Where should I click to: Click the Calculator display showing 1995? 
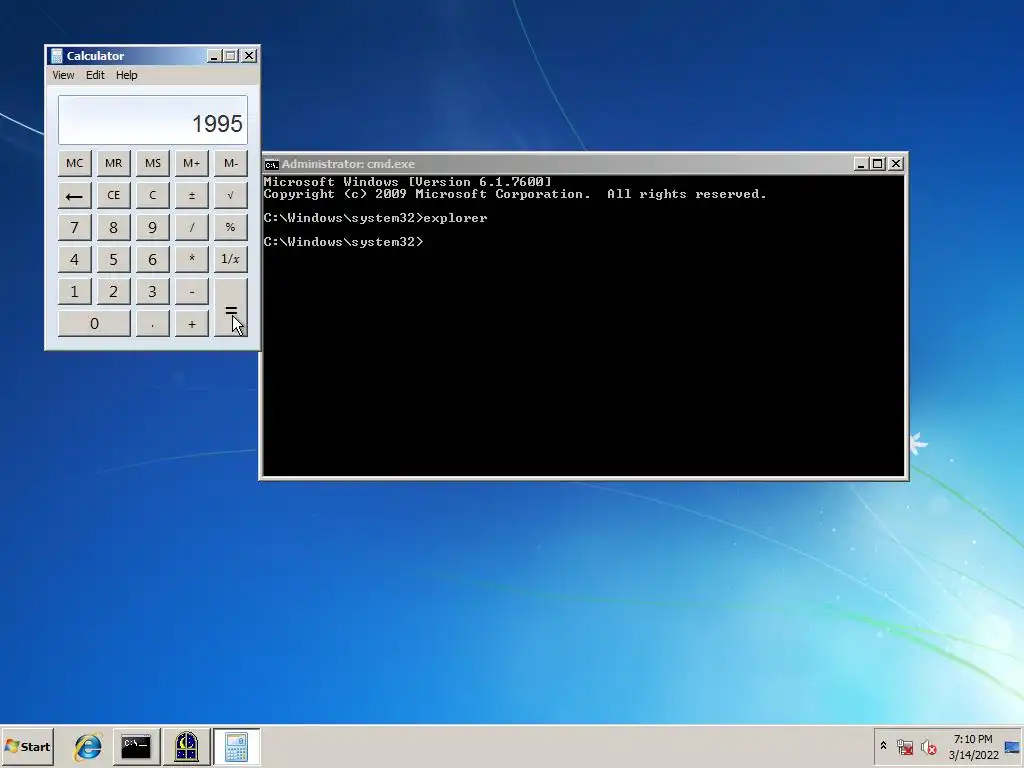tap(153, 120)
